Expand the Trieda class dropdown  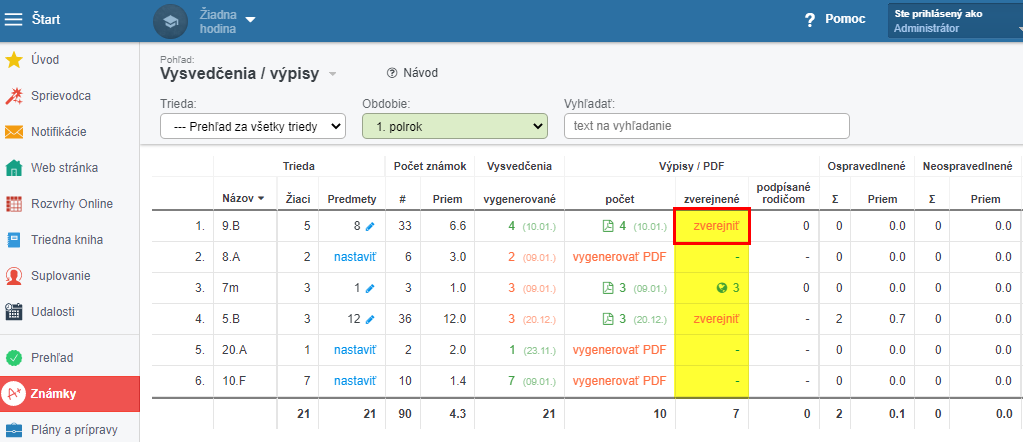coord(253,126)
